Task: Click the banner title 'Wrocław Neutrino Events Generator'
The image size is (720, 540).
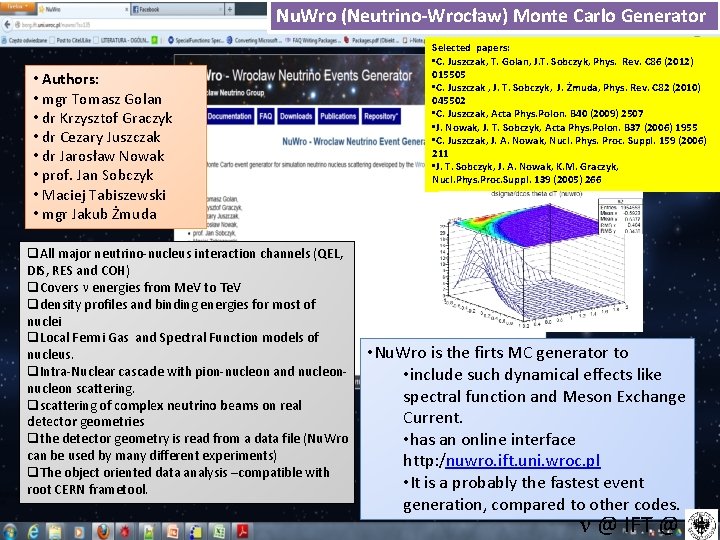Action: tap(323, 75)
